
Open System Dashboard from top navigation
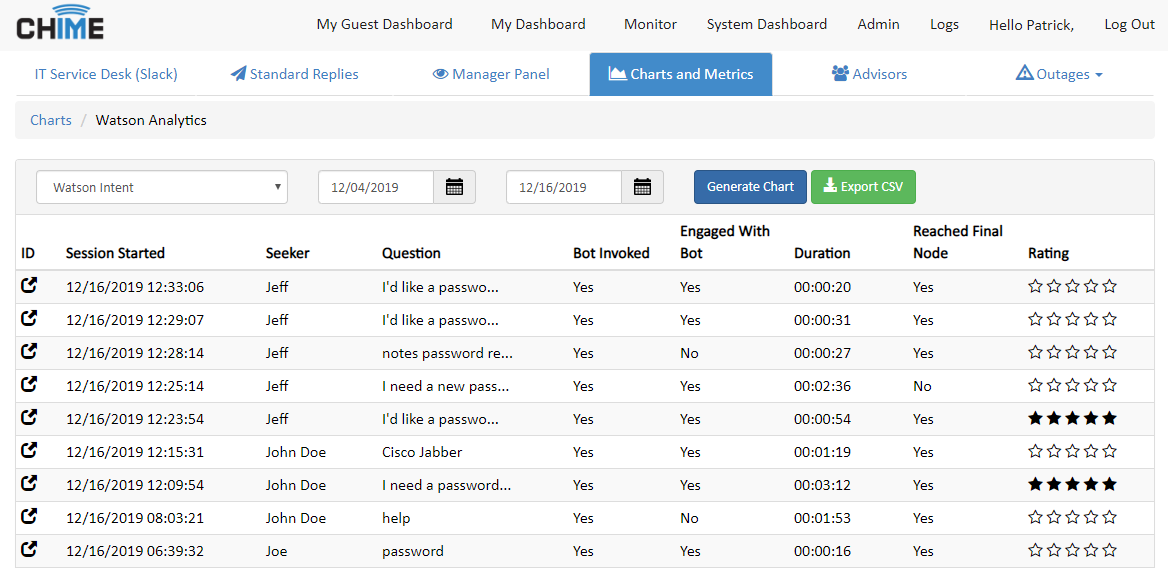click(766, 24)
